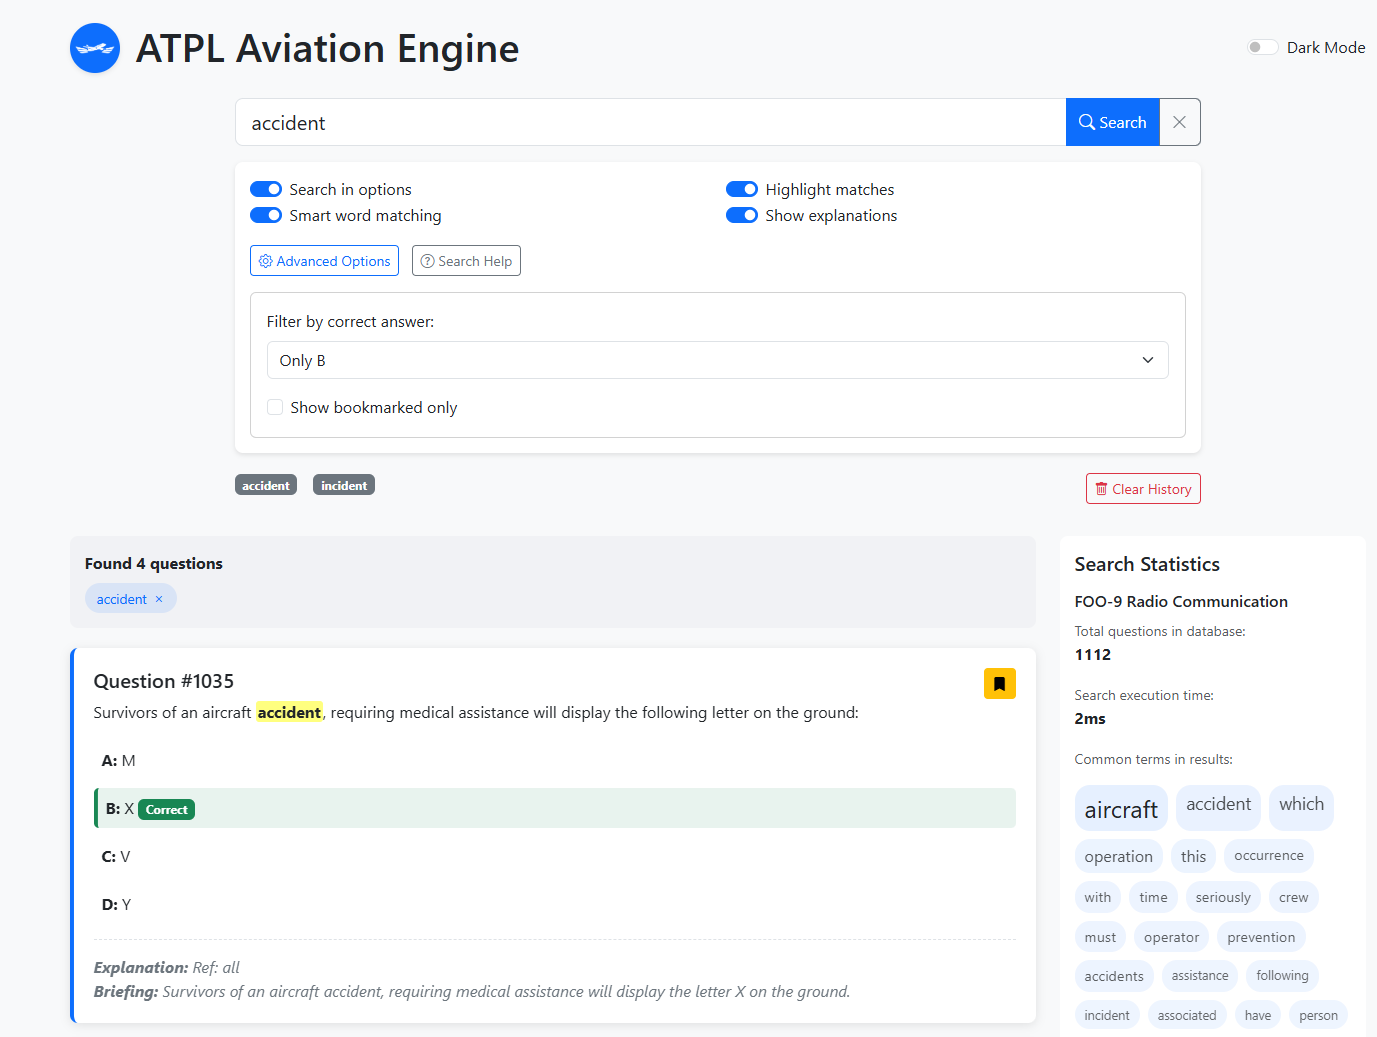Viewport: 1377px width, 1037px height.
Task: Click the magnifier icon on the Search button
Action: coord(1086,121)
